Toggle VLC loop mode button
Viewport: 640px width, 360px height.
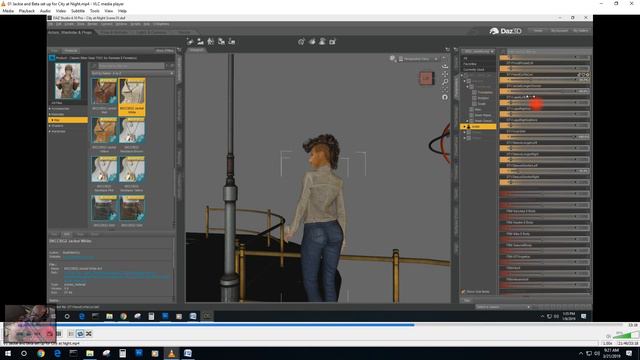[x=80, y=334]
